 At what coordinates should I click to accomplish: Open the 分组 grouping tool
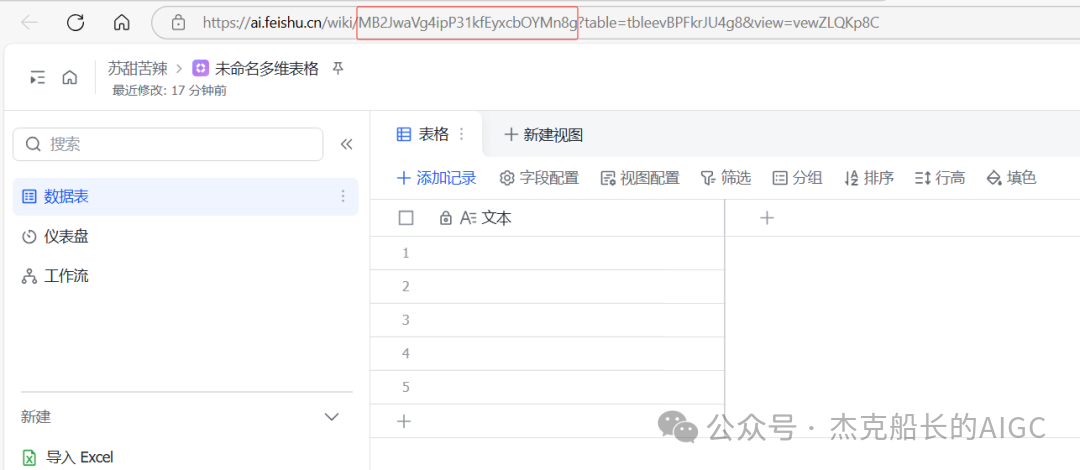798,178
